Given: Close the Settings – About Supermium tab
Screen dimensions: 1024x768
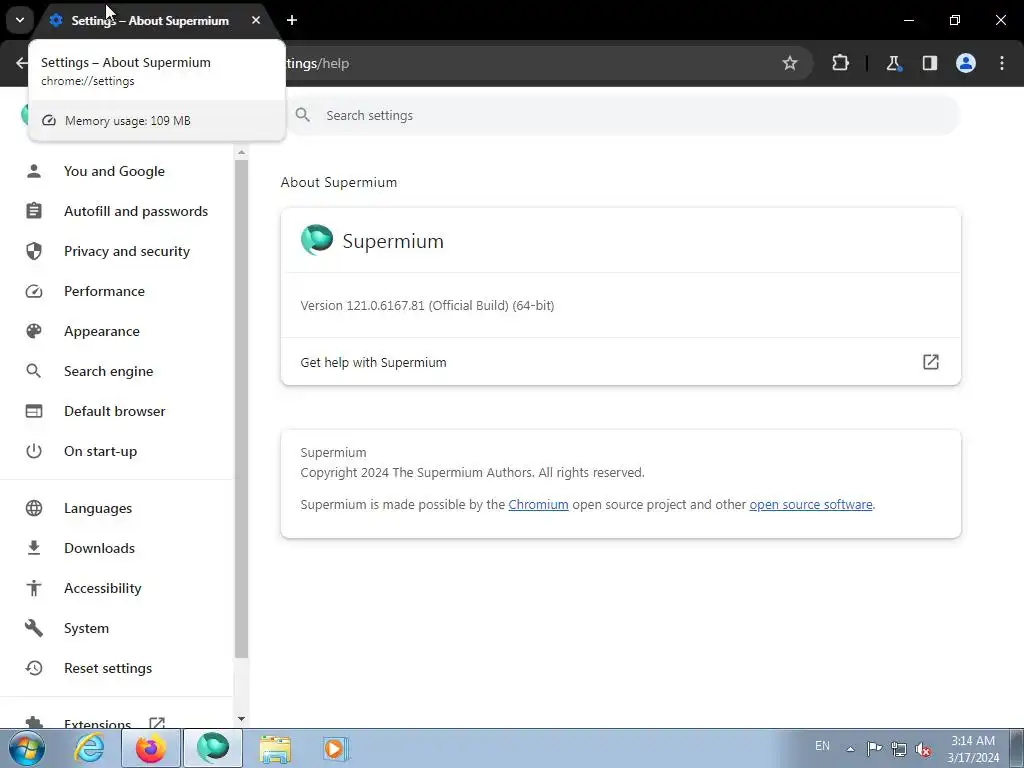Looking at the screenshot, I should (x=256, y=20).
